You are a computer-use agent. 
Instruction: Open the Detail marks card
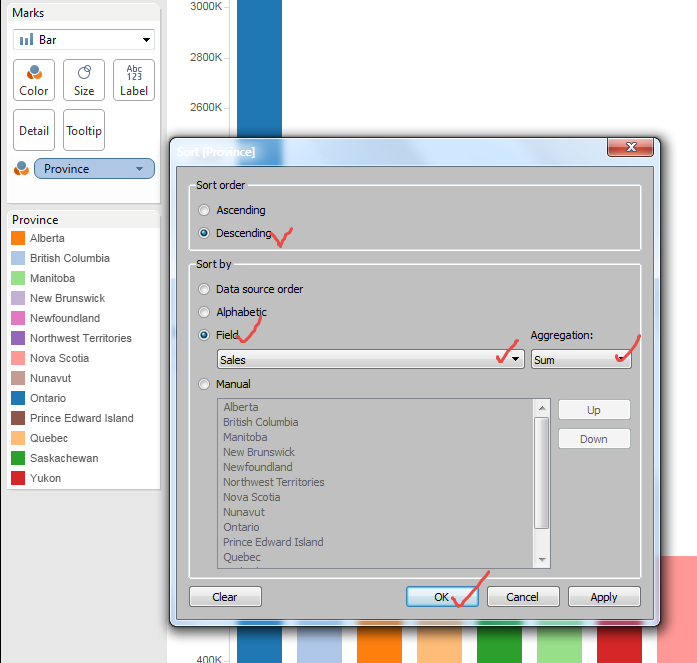(x=34, y=130)
